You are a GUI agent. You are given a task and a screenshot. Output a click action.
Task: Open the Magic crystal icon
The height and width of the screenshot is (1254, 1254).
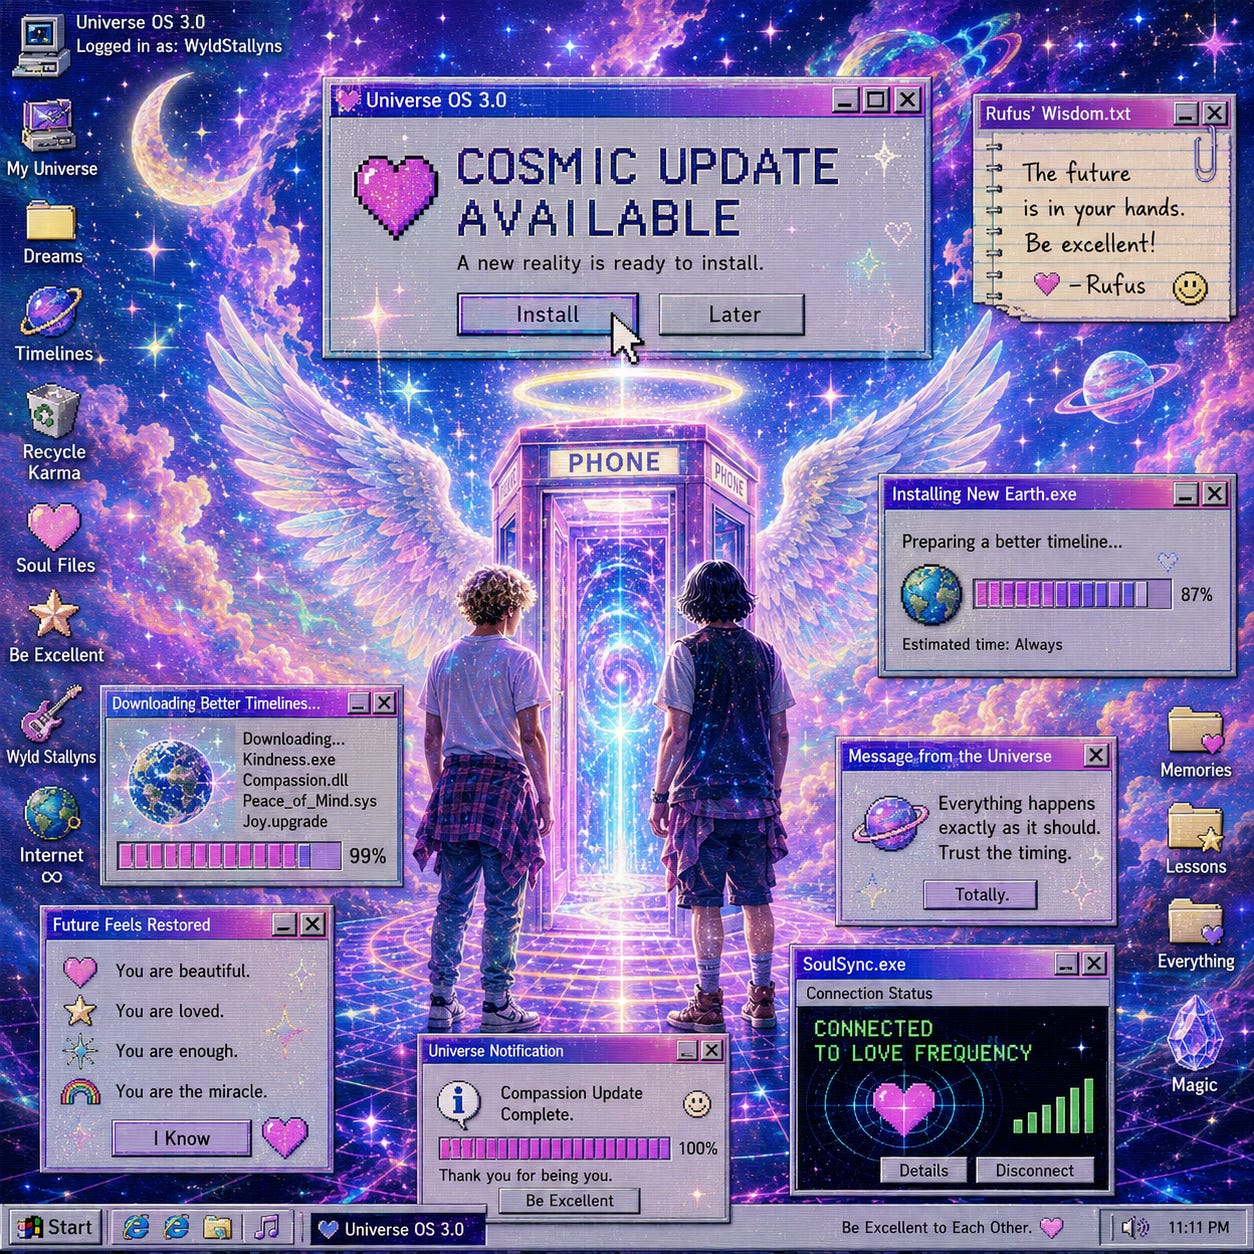tap(1195, 1033)
